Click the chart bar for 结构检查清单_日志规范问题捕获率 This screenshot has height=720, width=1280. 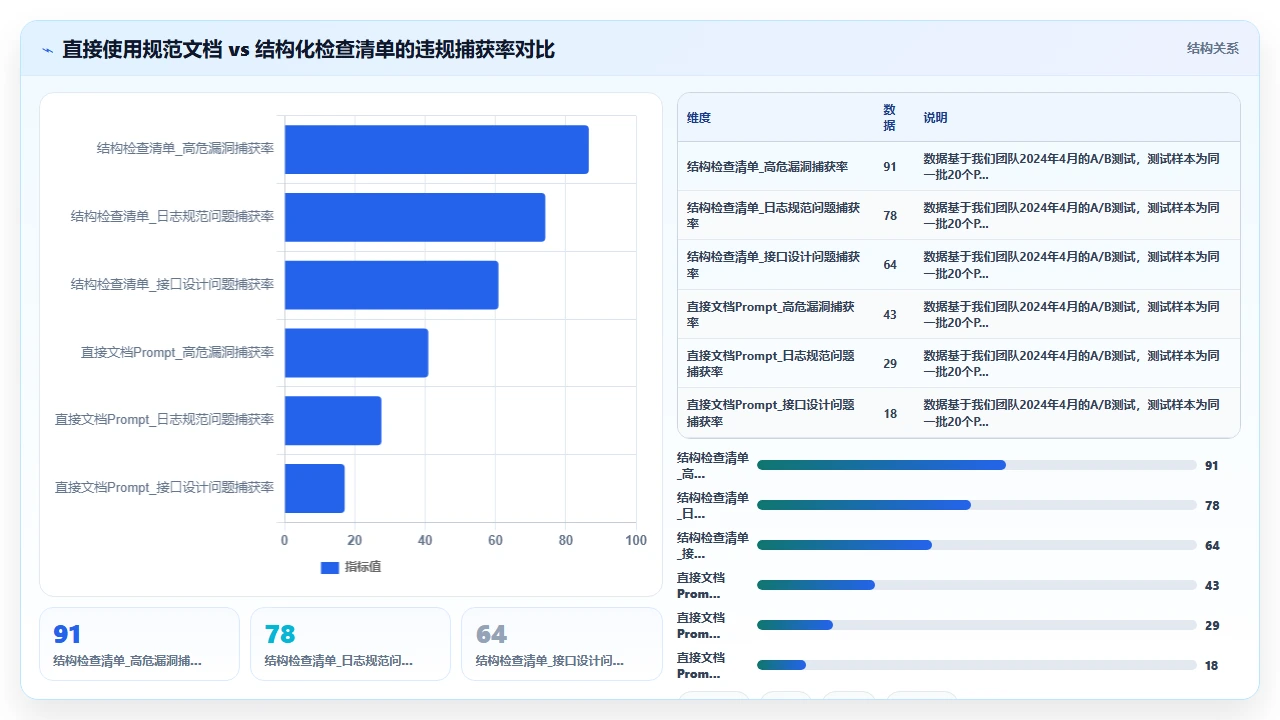[415, 217]
